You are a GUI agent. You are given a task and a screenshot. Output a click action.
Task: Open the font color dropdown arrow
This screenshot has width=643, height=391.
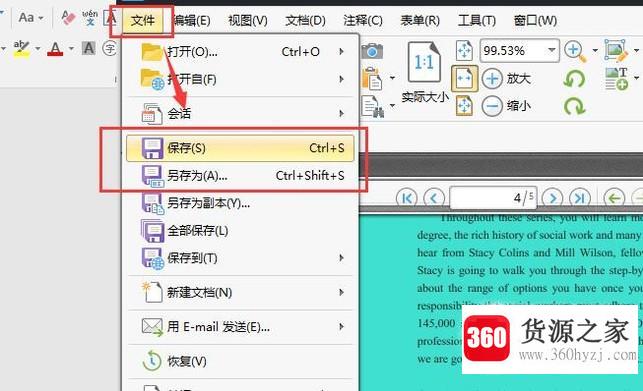click(x=71, y=48)
